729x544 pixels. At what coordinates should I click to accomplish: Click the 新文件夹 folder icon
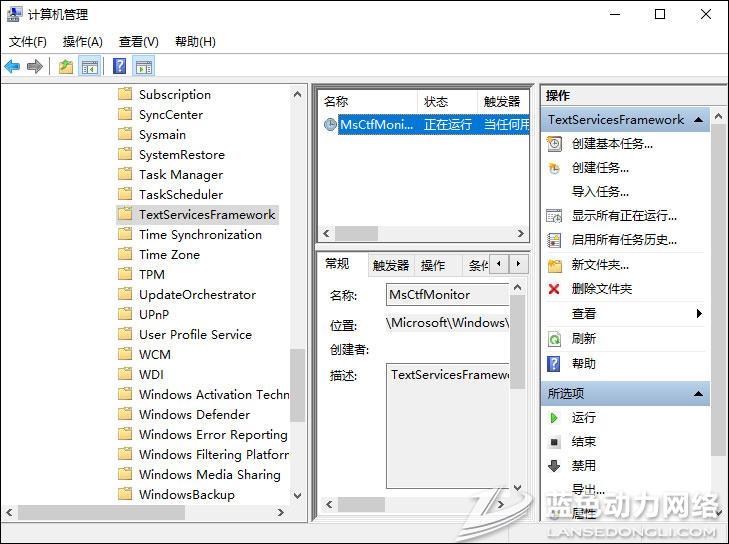pyautogui.click(x=554, y=265)
